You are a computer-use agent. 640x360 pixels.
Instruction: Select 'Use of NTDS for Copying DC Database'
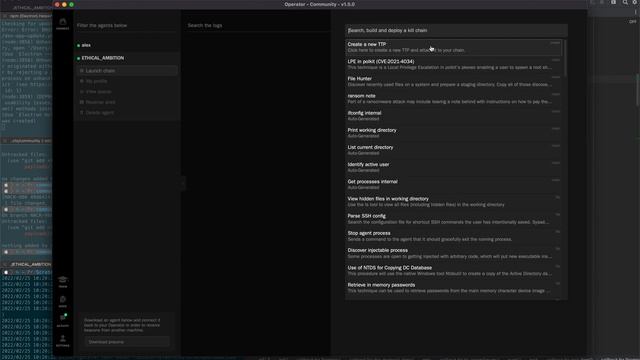(x=454, y=270)
